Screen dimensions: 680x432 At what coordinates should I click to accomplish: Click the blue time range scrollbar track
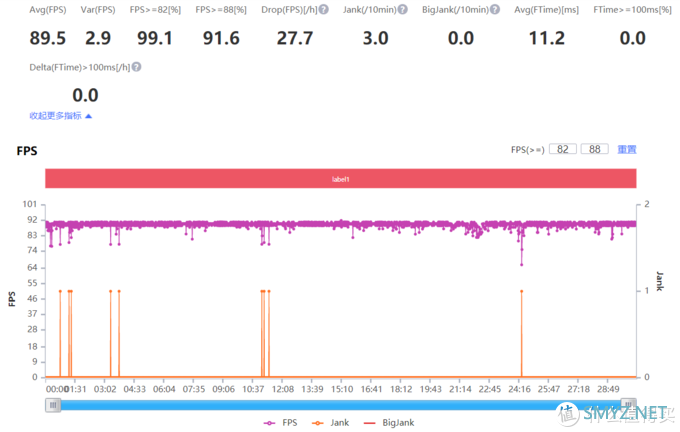coord(340,405)
